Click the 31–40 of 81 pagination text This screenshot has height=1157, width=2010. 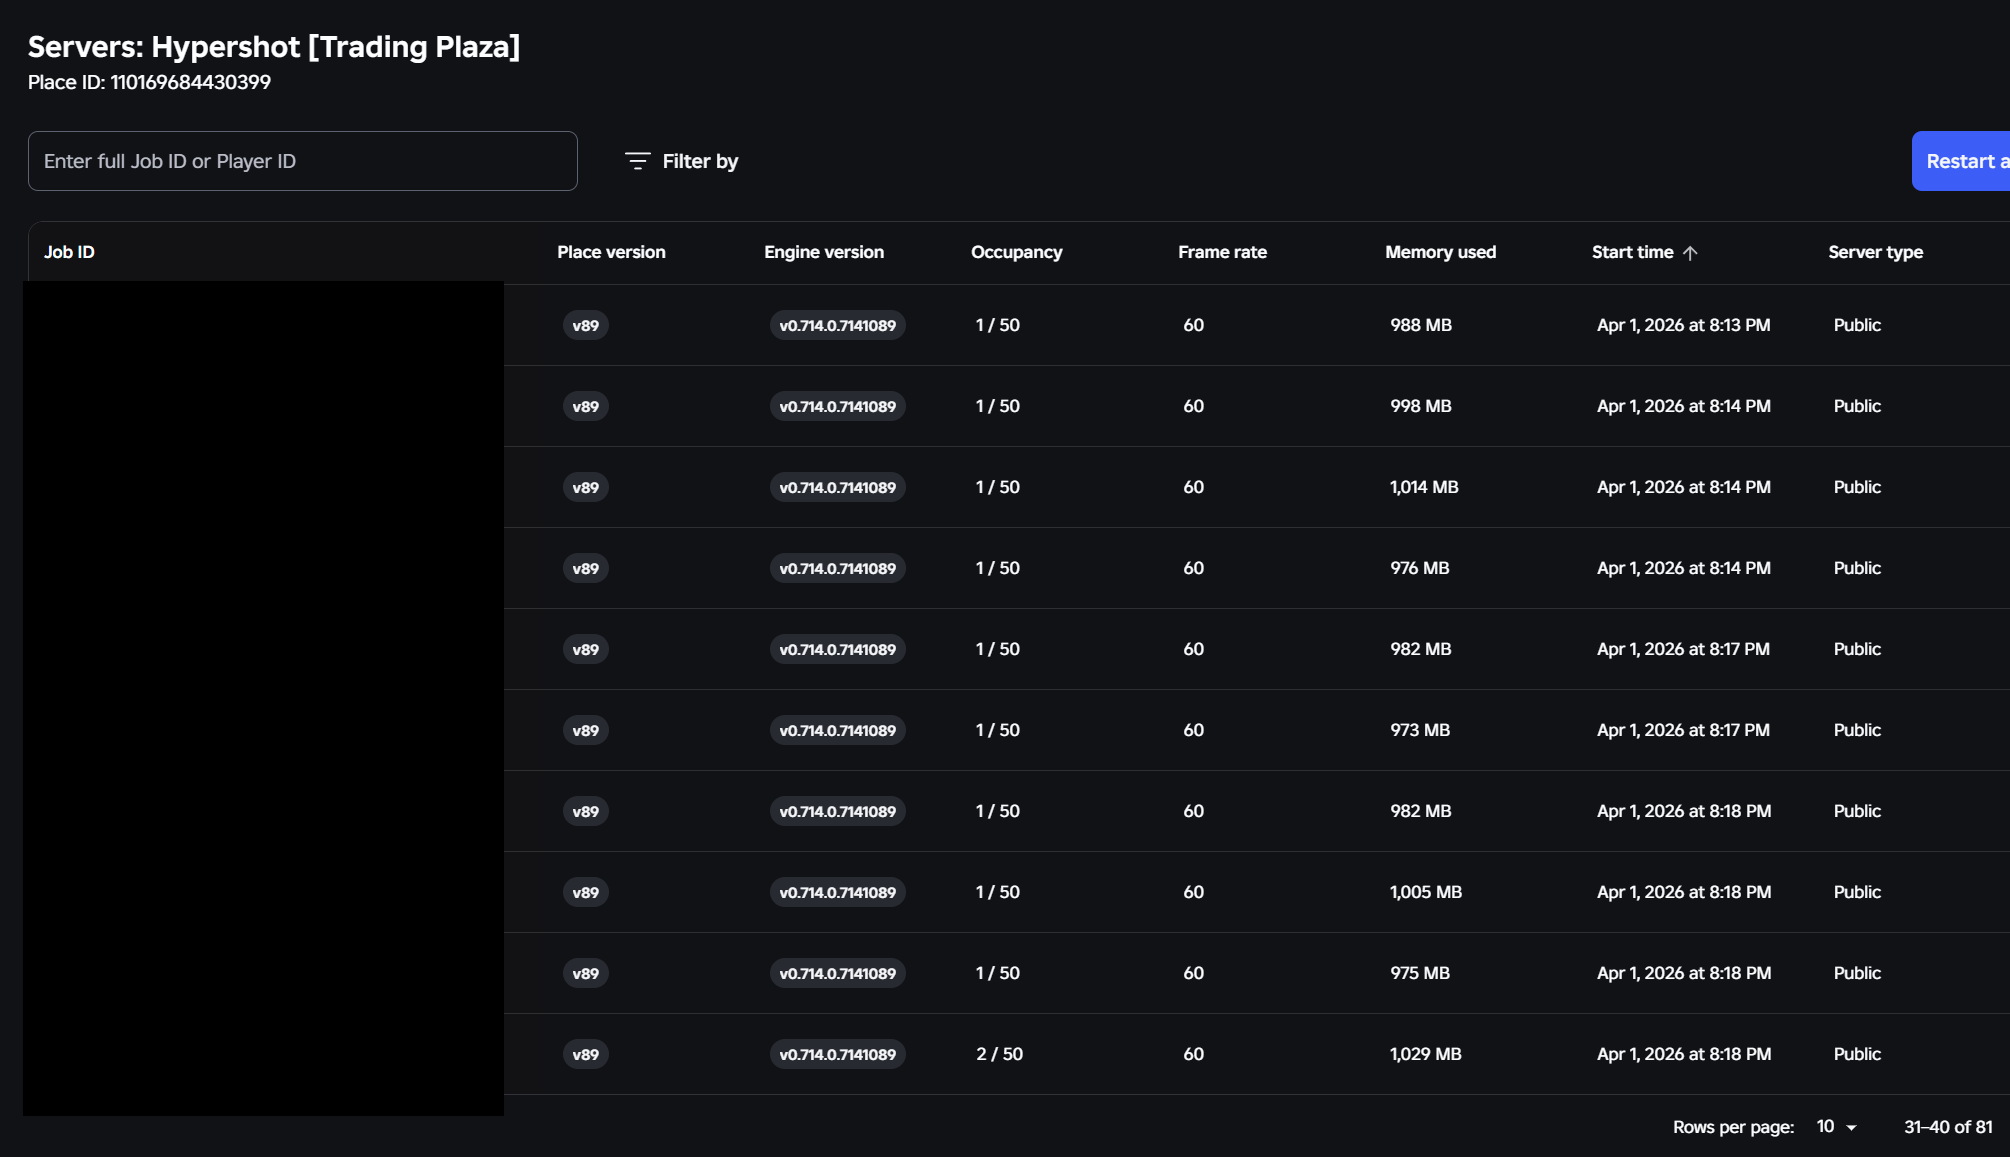tap(1948, 1127)
